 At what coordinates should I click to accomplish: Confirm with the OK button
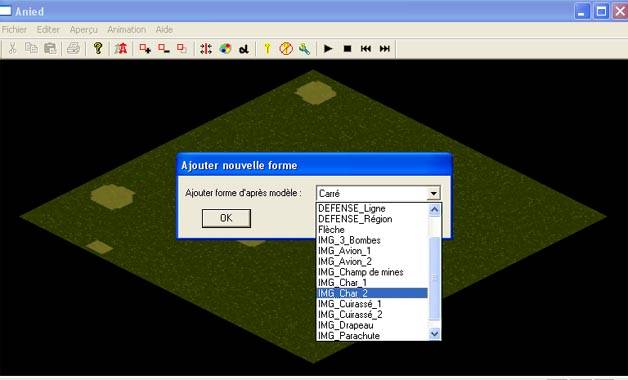coord(226,218)
